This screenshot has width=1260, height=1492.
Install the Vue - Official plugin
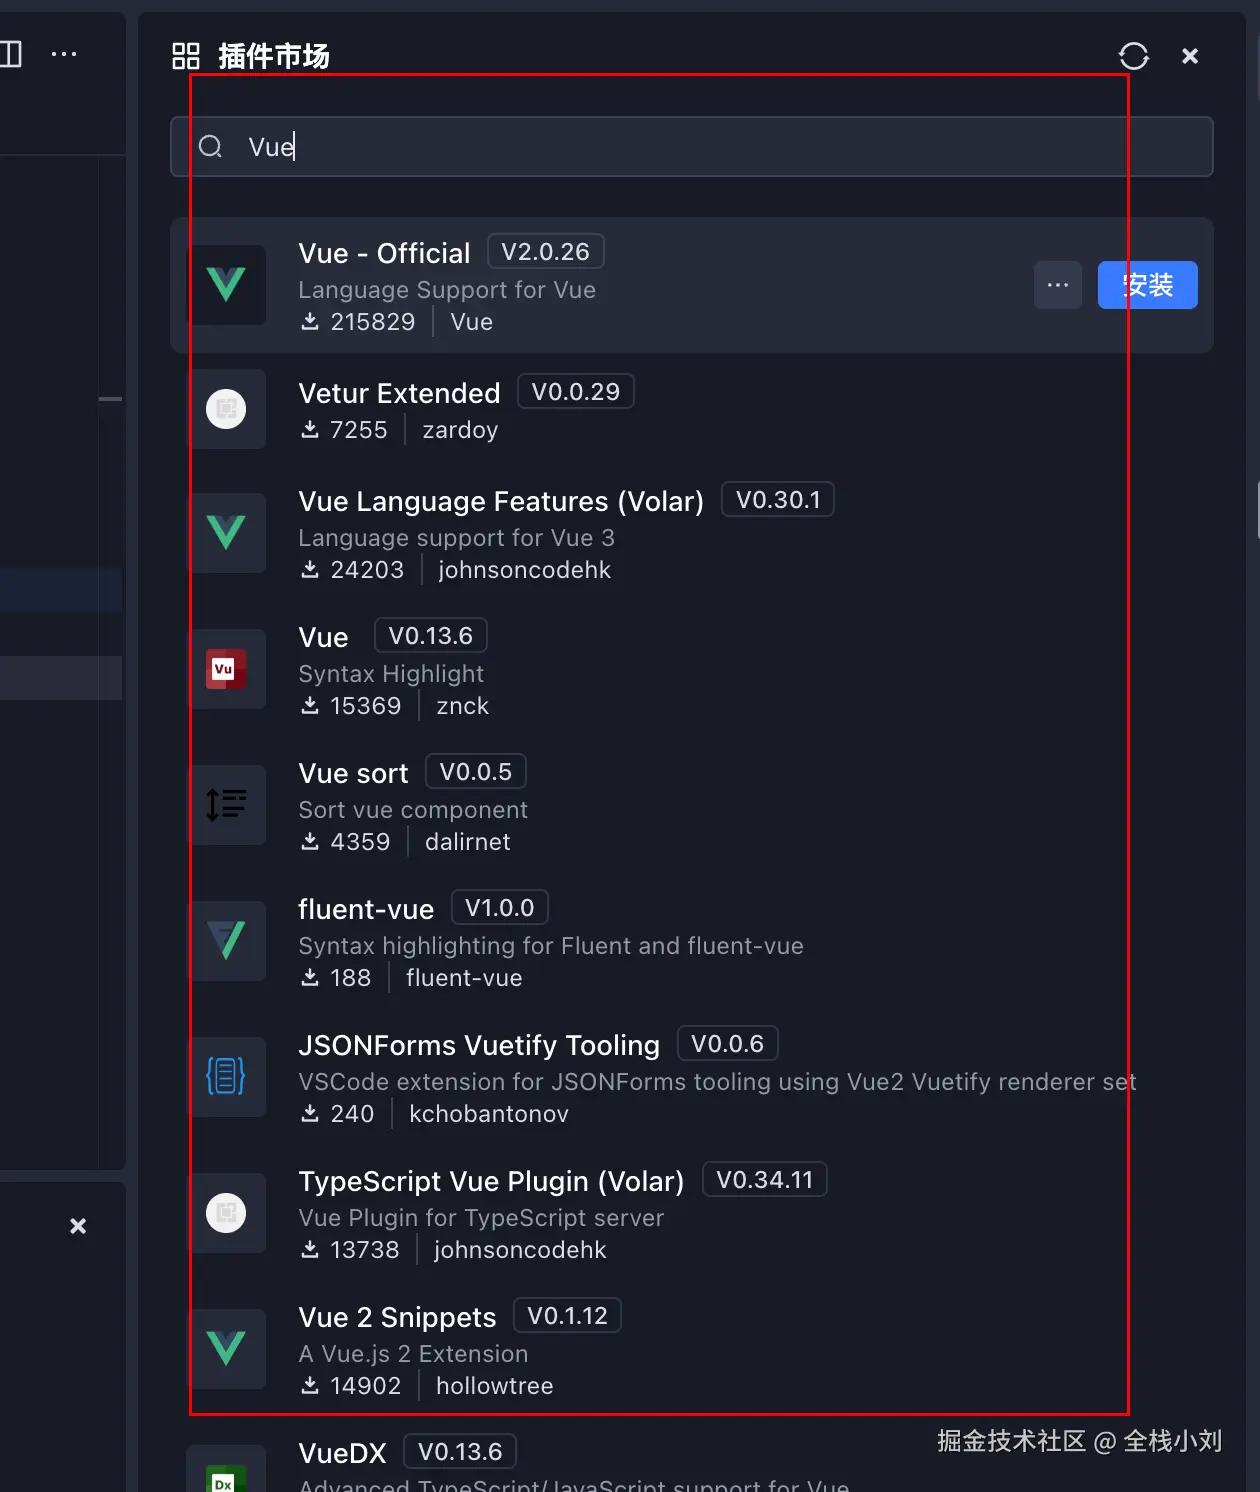pyautogui.click(x=1147, y=285)
